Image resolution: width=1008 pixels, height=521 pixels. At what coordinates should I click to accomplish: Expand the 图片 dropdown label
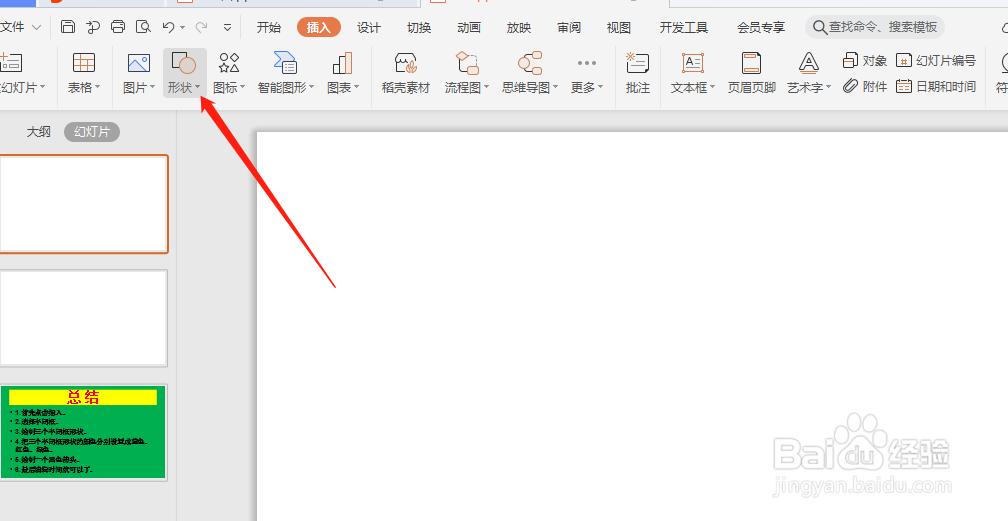pyautogui.click(x=139, y=87)
